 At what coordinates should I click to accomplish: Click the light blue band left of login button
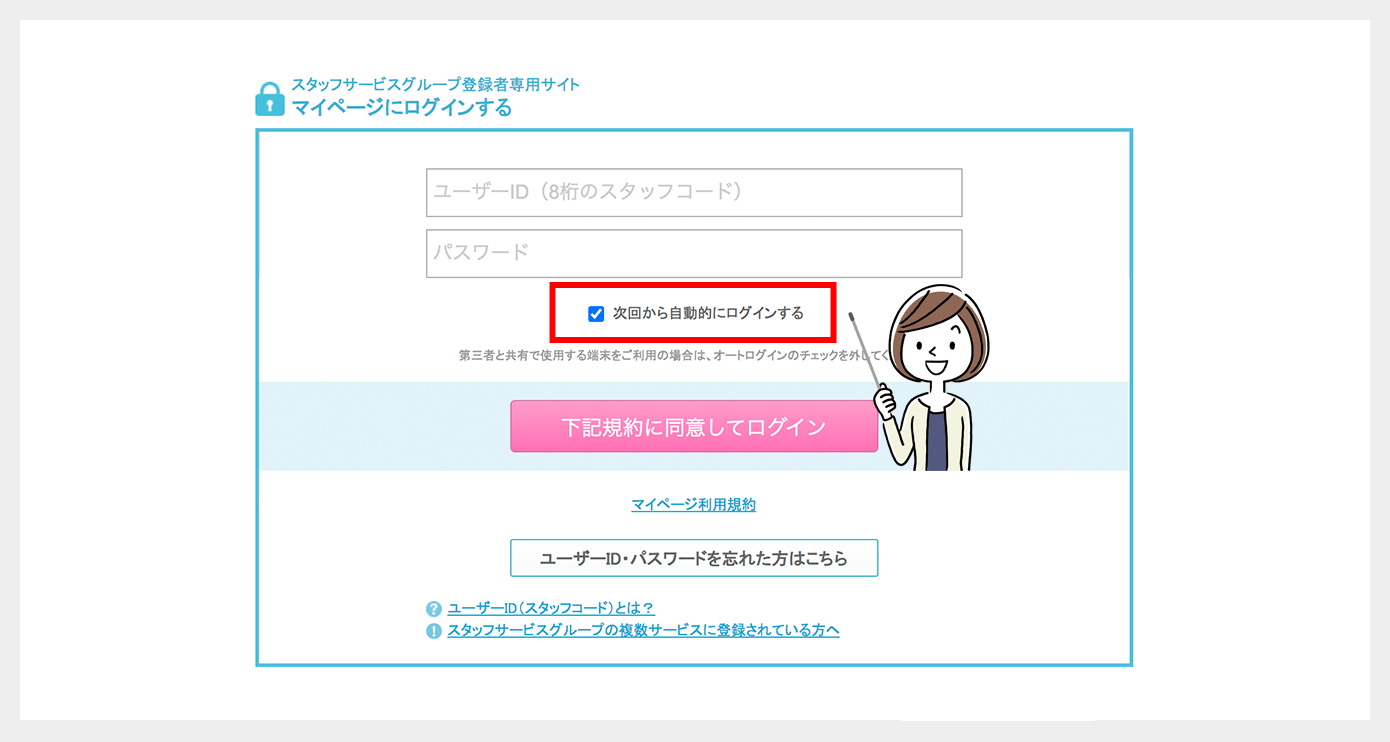point(385,426)
